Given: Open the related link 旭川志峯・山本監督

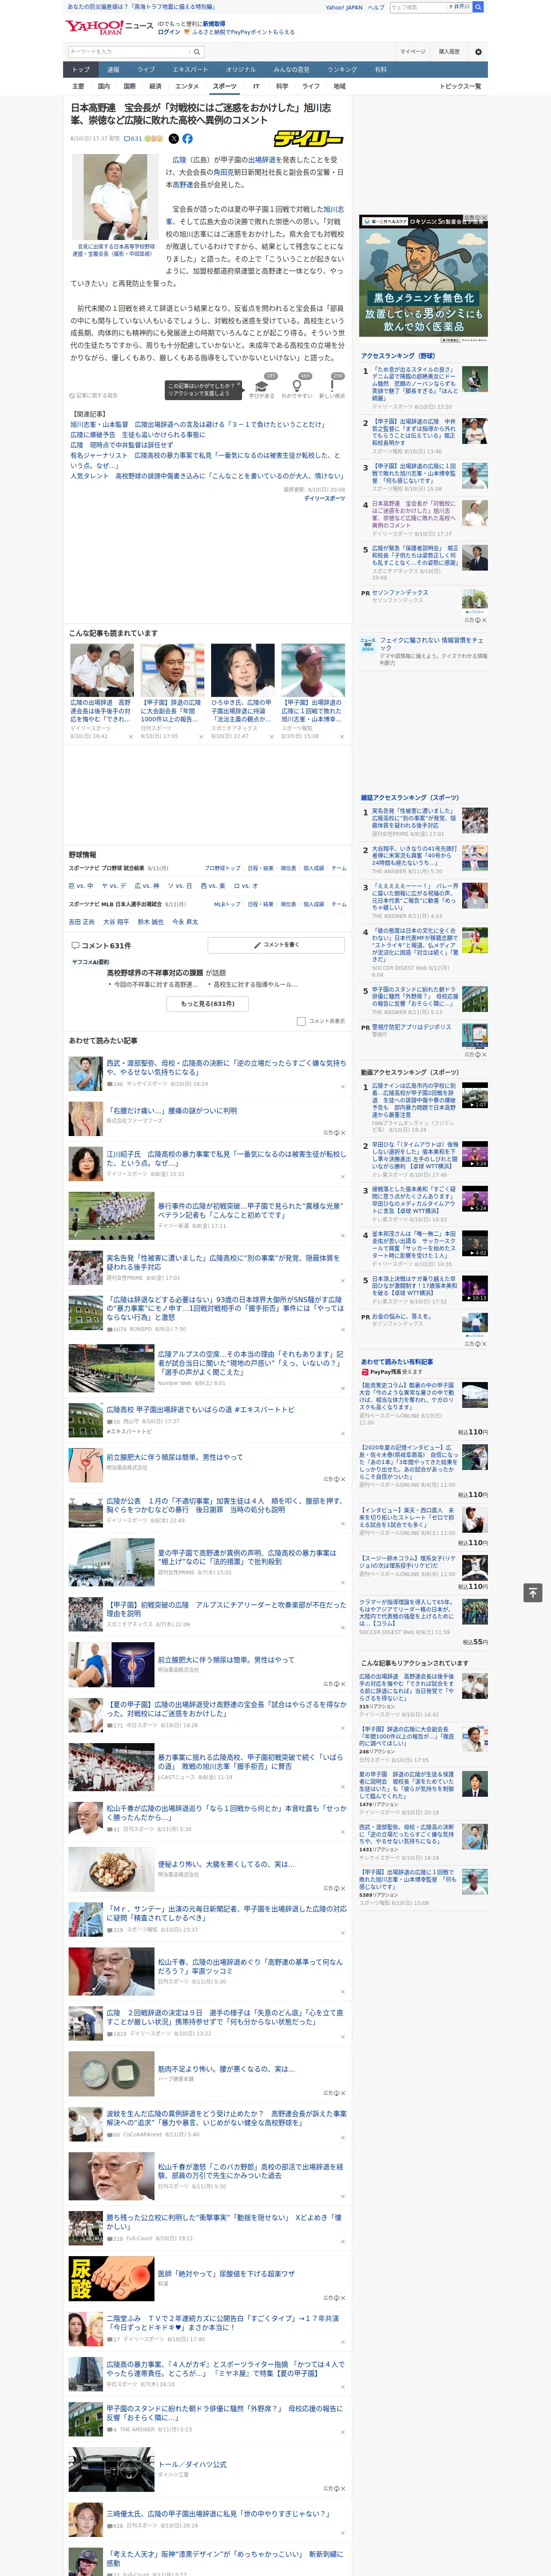Looking at the screenshot, I should click(197, 424).
